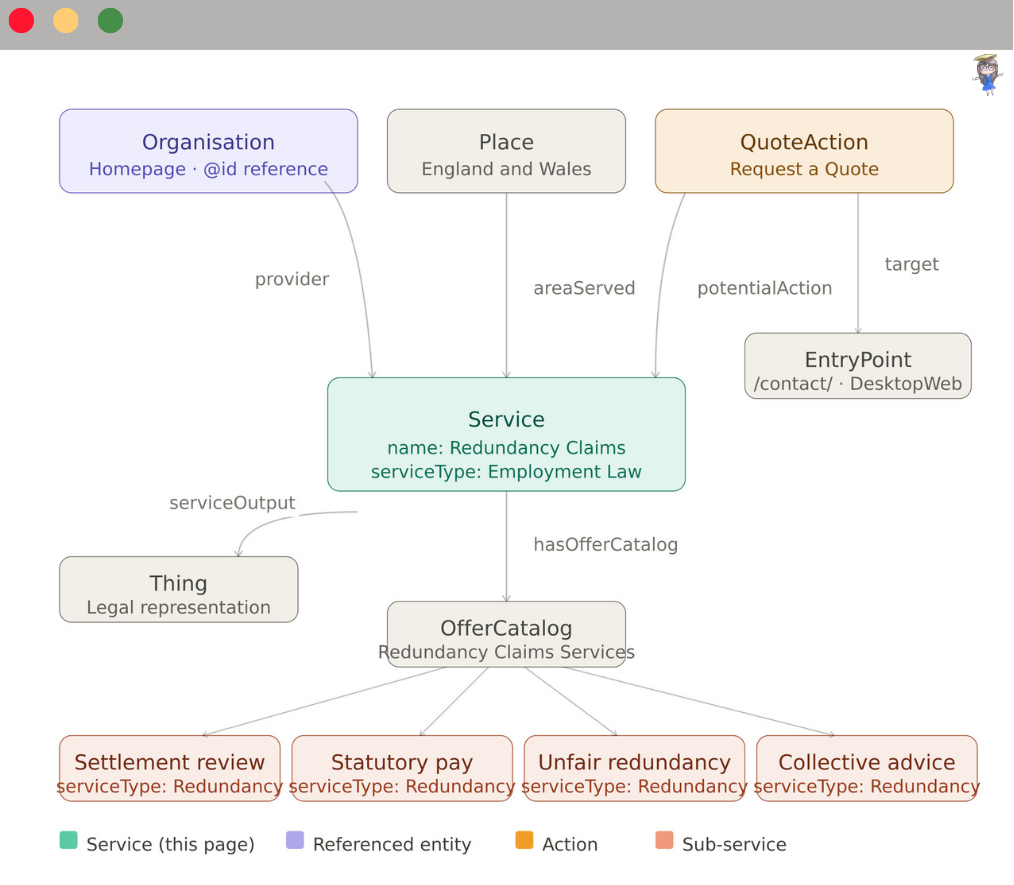
Task: Select the purple Referenced entity legend swatch
Action: (x=295, y=842)
